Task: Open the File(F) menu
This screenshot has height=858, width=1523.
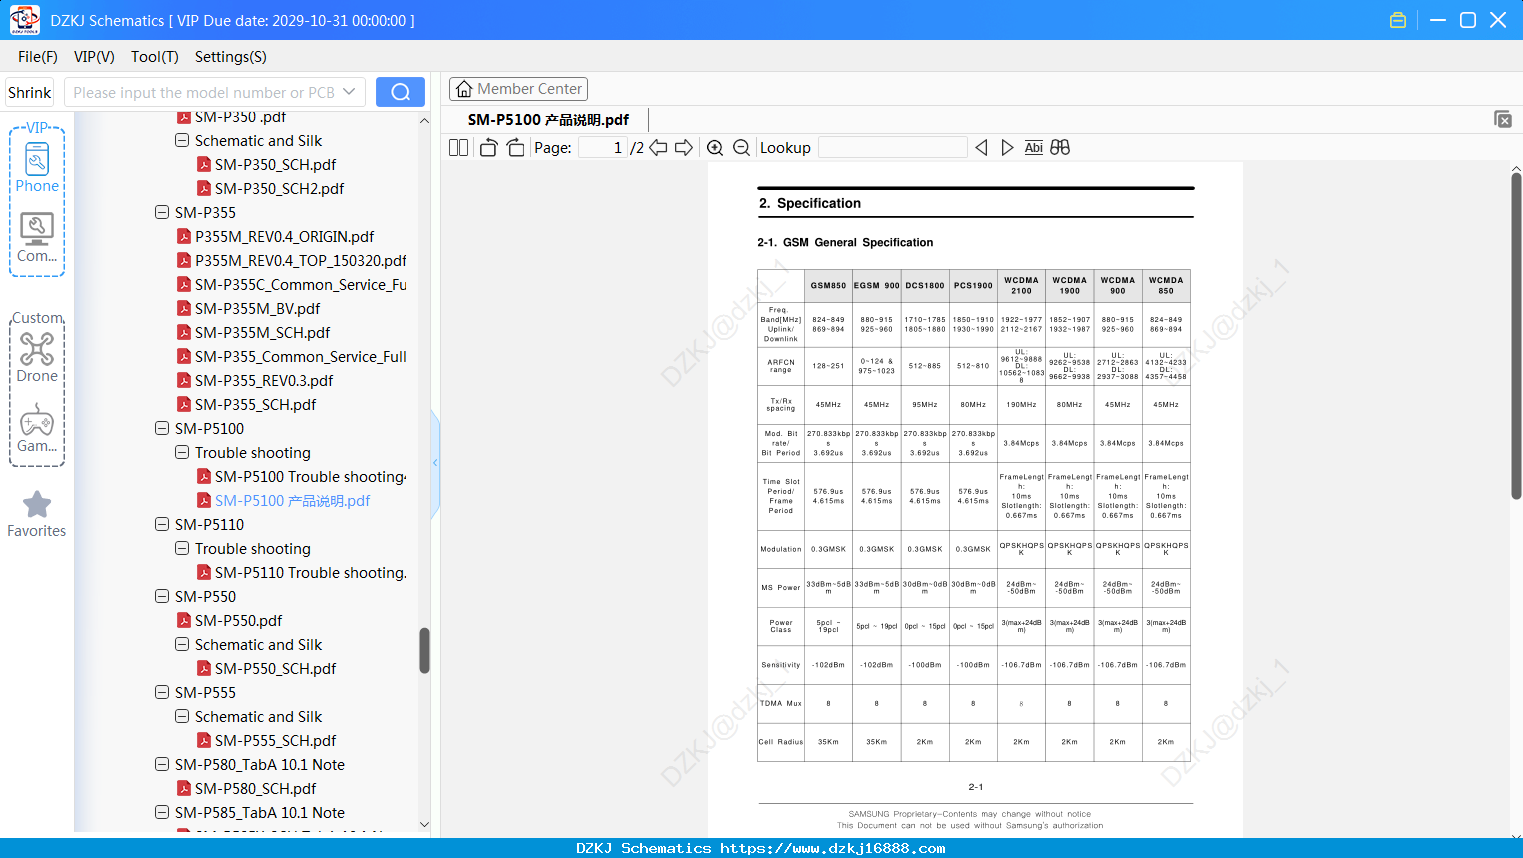Action: coord(38,57)
